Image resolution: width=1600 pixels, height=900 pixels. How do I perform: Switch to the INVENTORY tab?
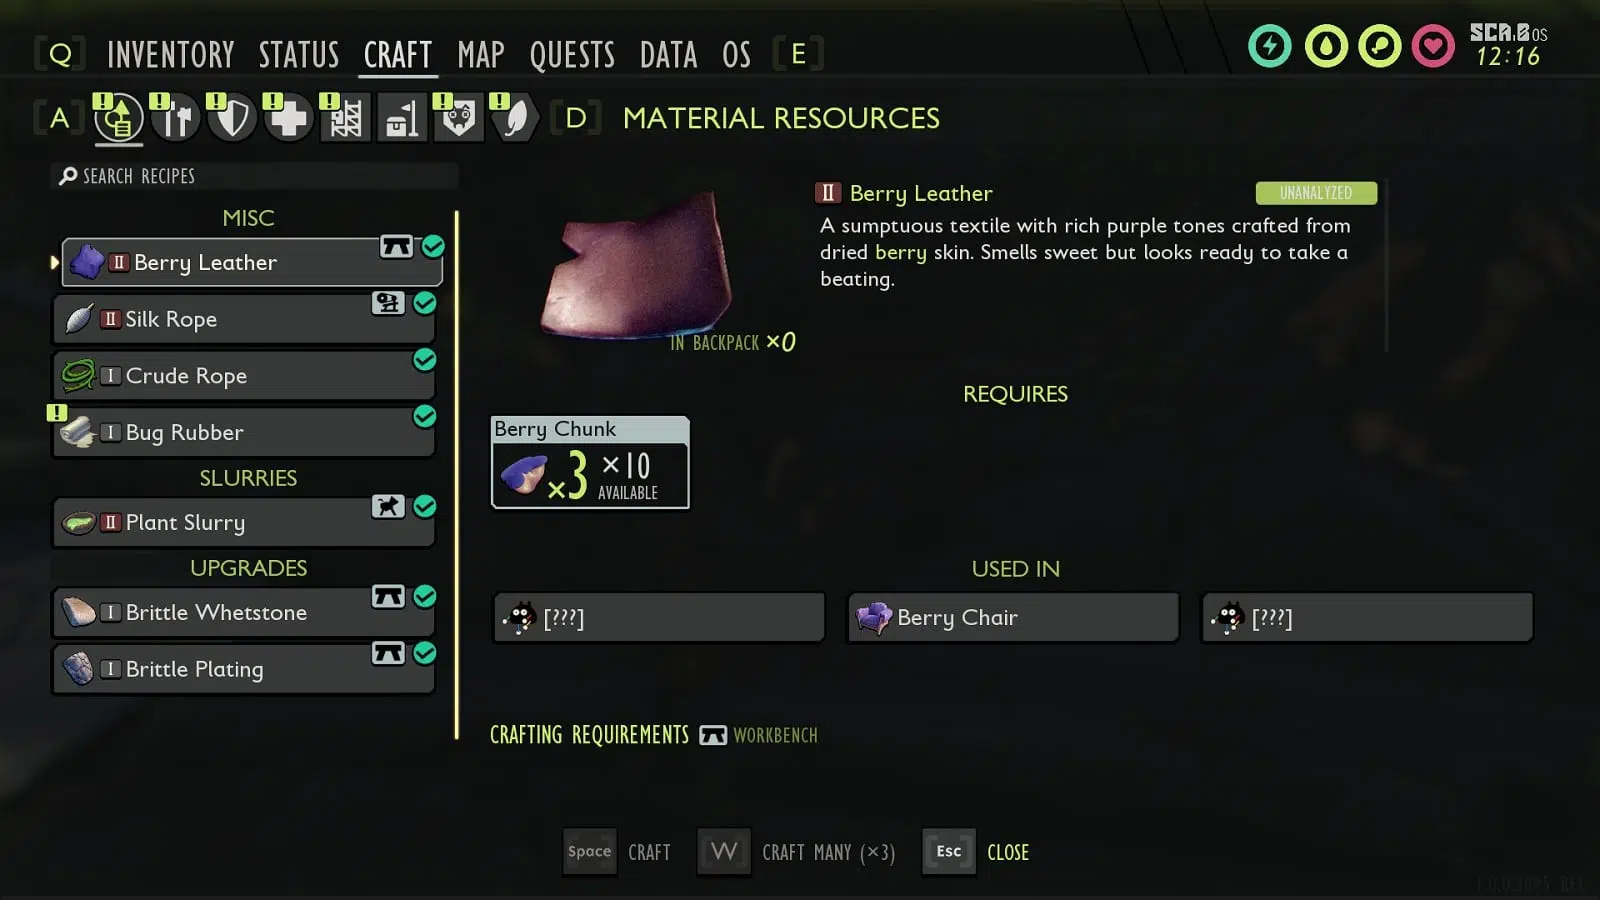(x=171, y=54)
